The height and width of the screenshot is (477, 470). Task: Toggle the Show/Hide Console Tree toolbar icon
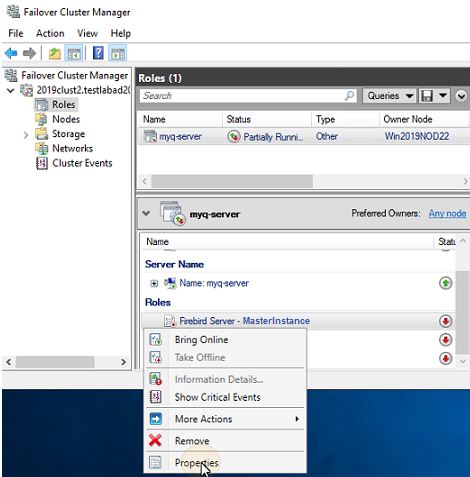74,53
